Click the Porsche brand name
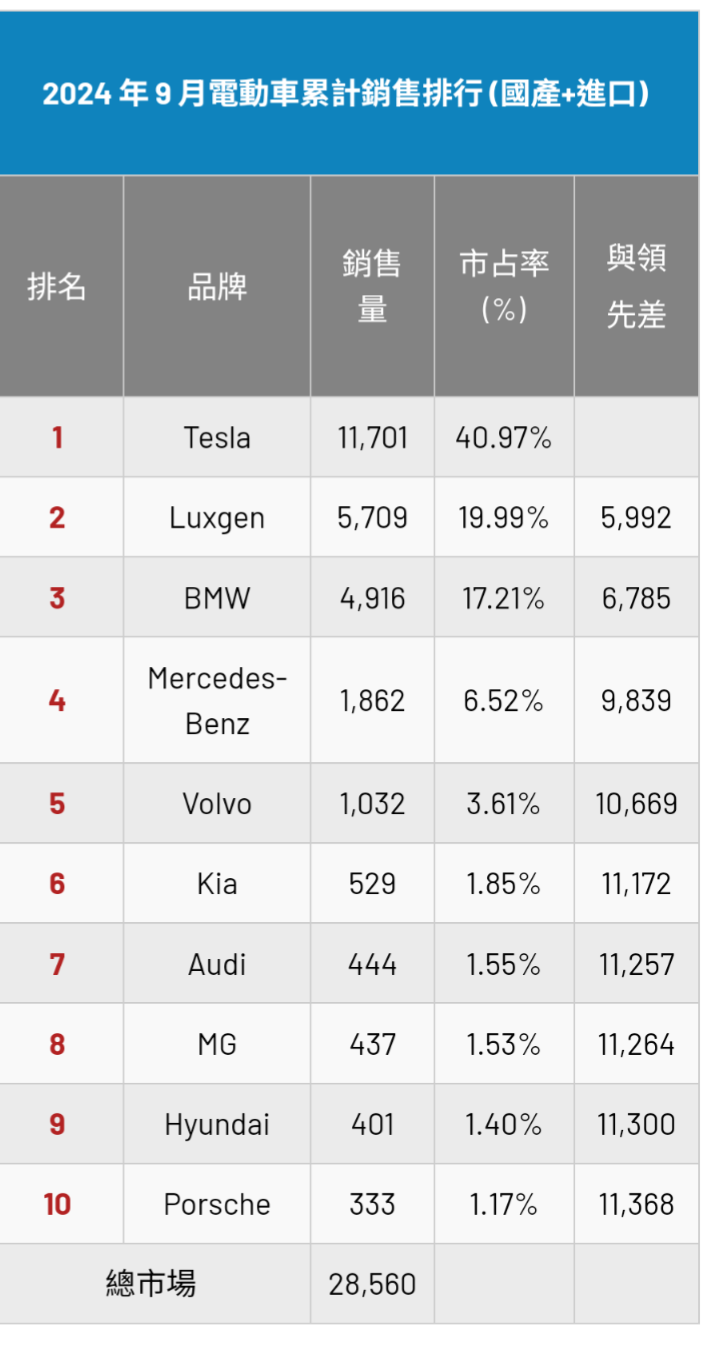Image resolution: width=701 pixels, height=1345 pixels. pyautogui.click(x=217, y=1204)
